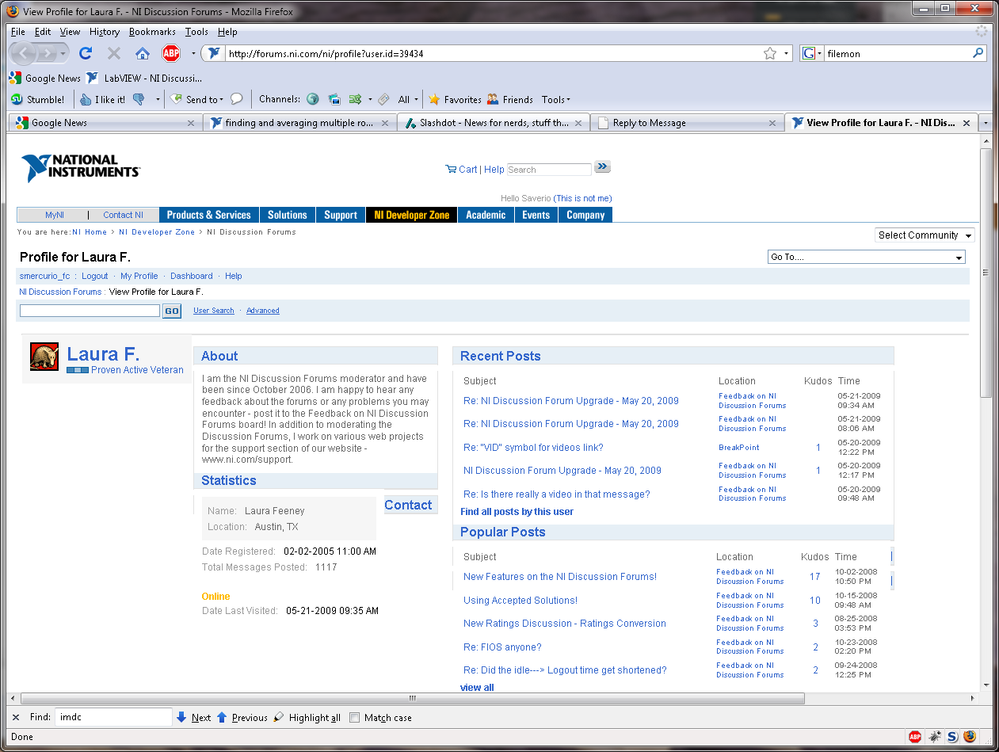Open the shopping Cart link
Viewport: 999px width, 752px height.
(461, 170)
